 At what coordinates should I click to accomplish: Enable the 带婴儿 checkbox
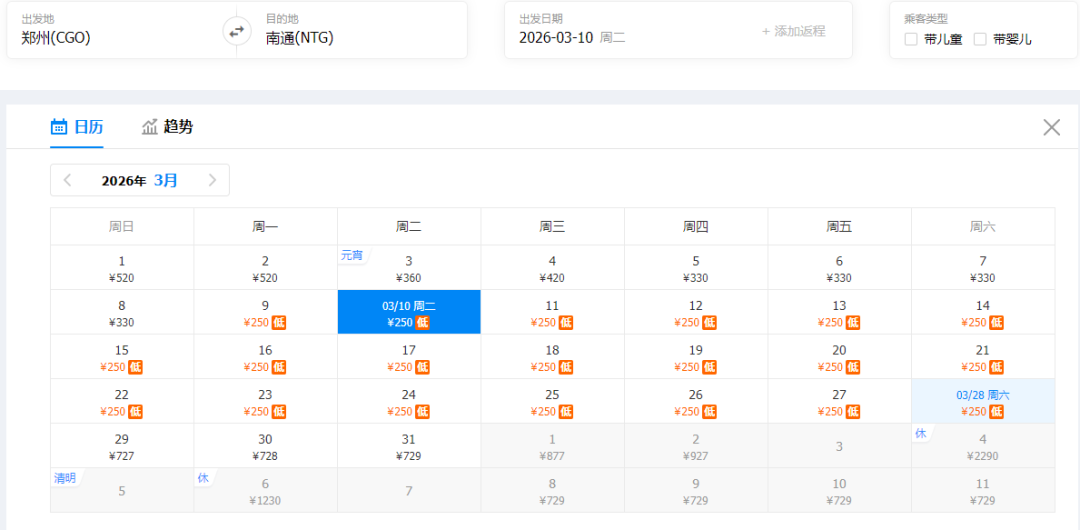coord(980,39)
